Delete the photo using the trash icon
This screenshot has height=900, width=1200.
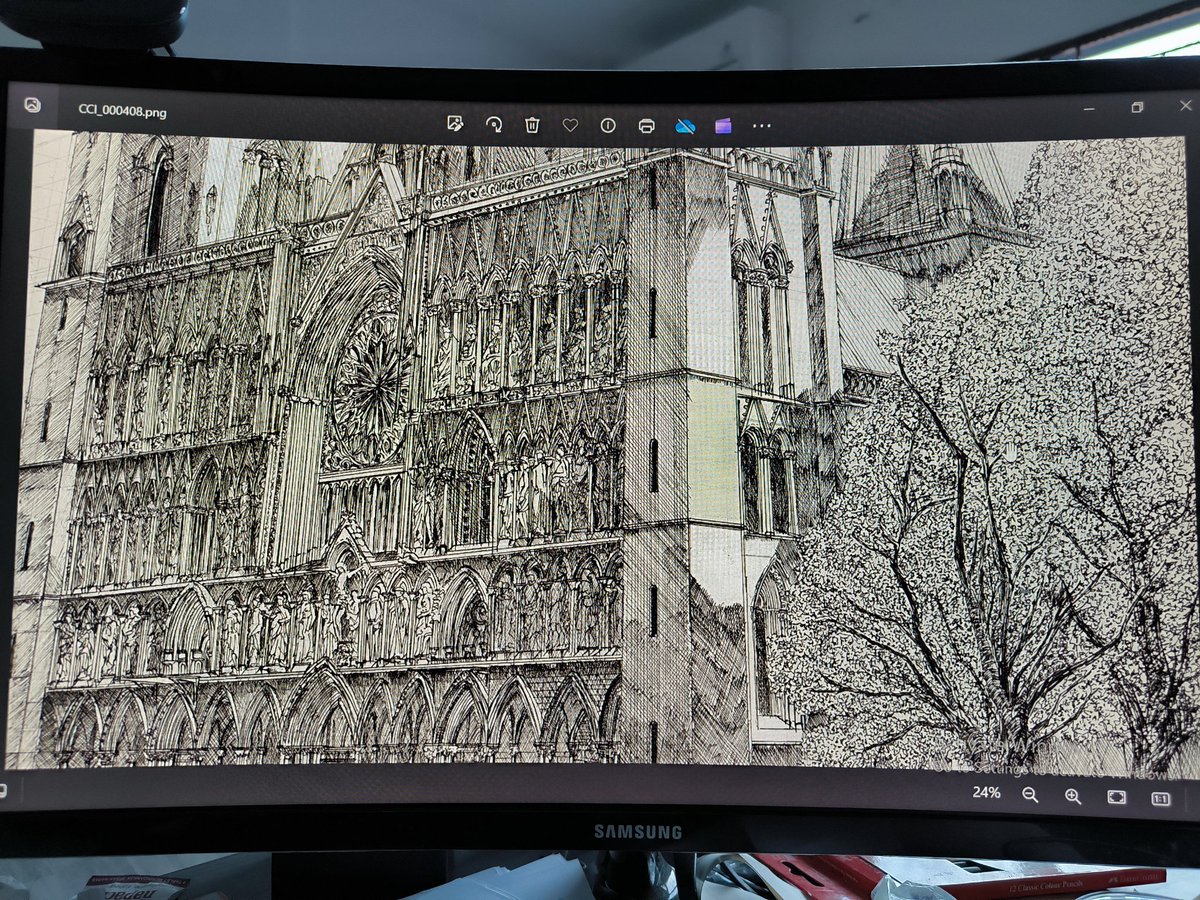(532, 125)
